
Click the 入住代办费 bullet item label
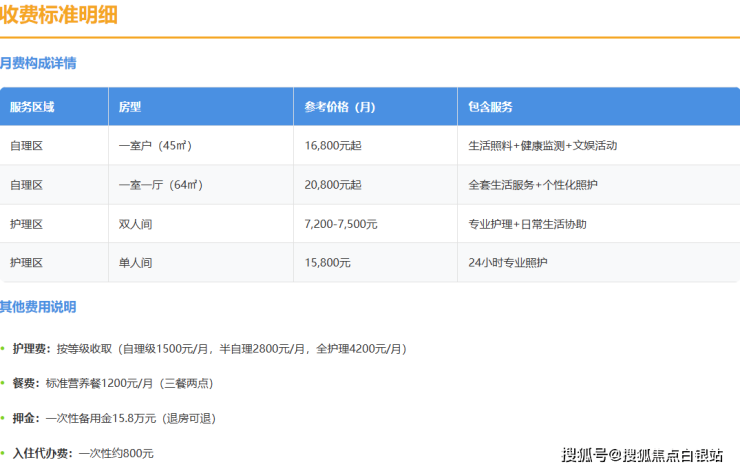click(42, 453)
